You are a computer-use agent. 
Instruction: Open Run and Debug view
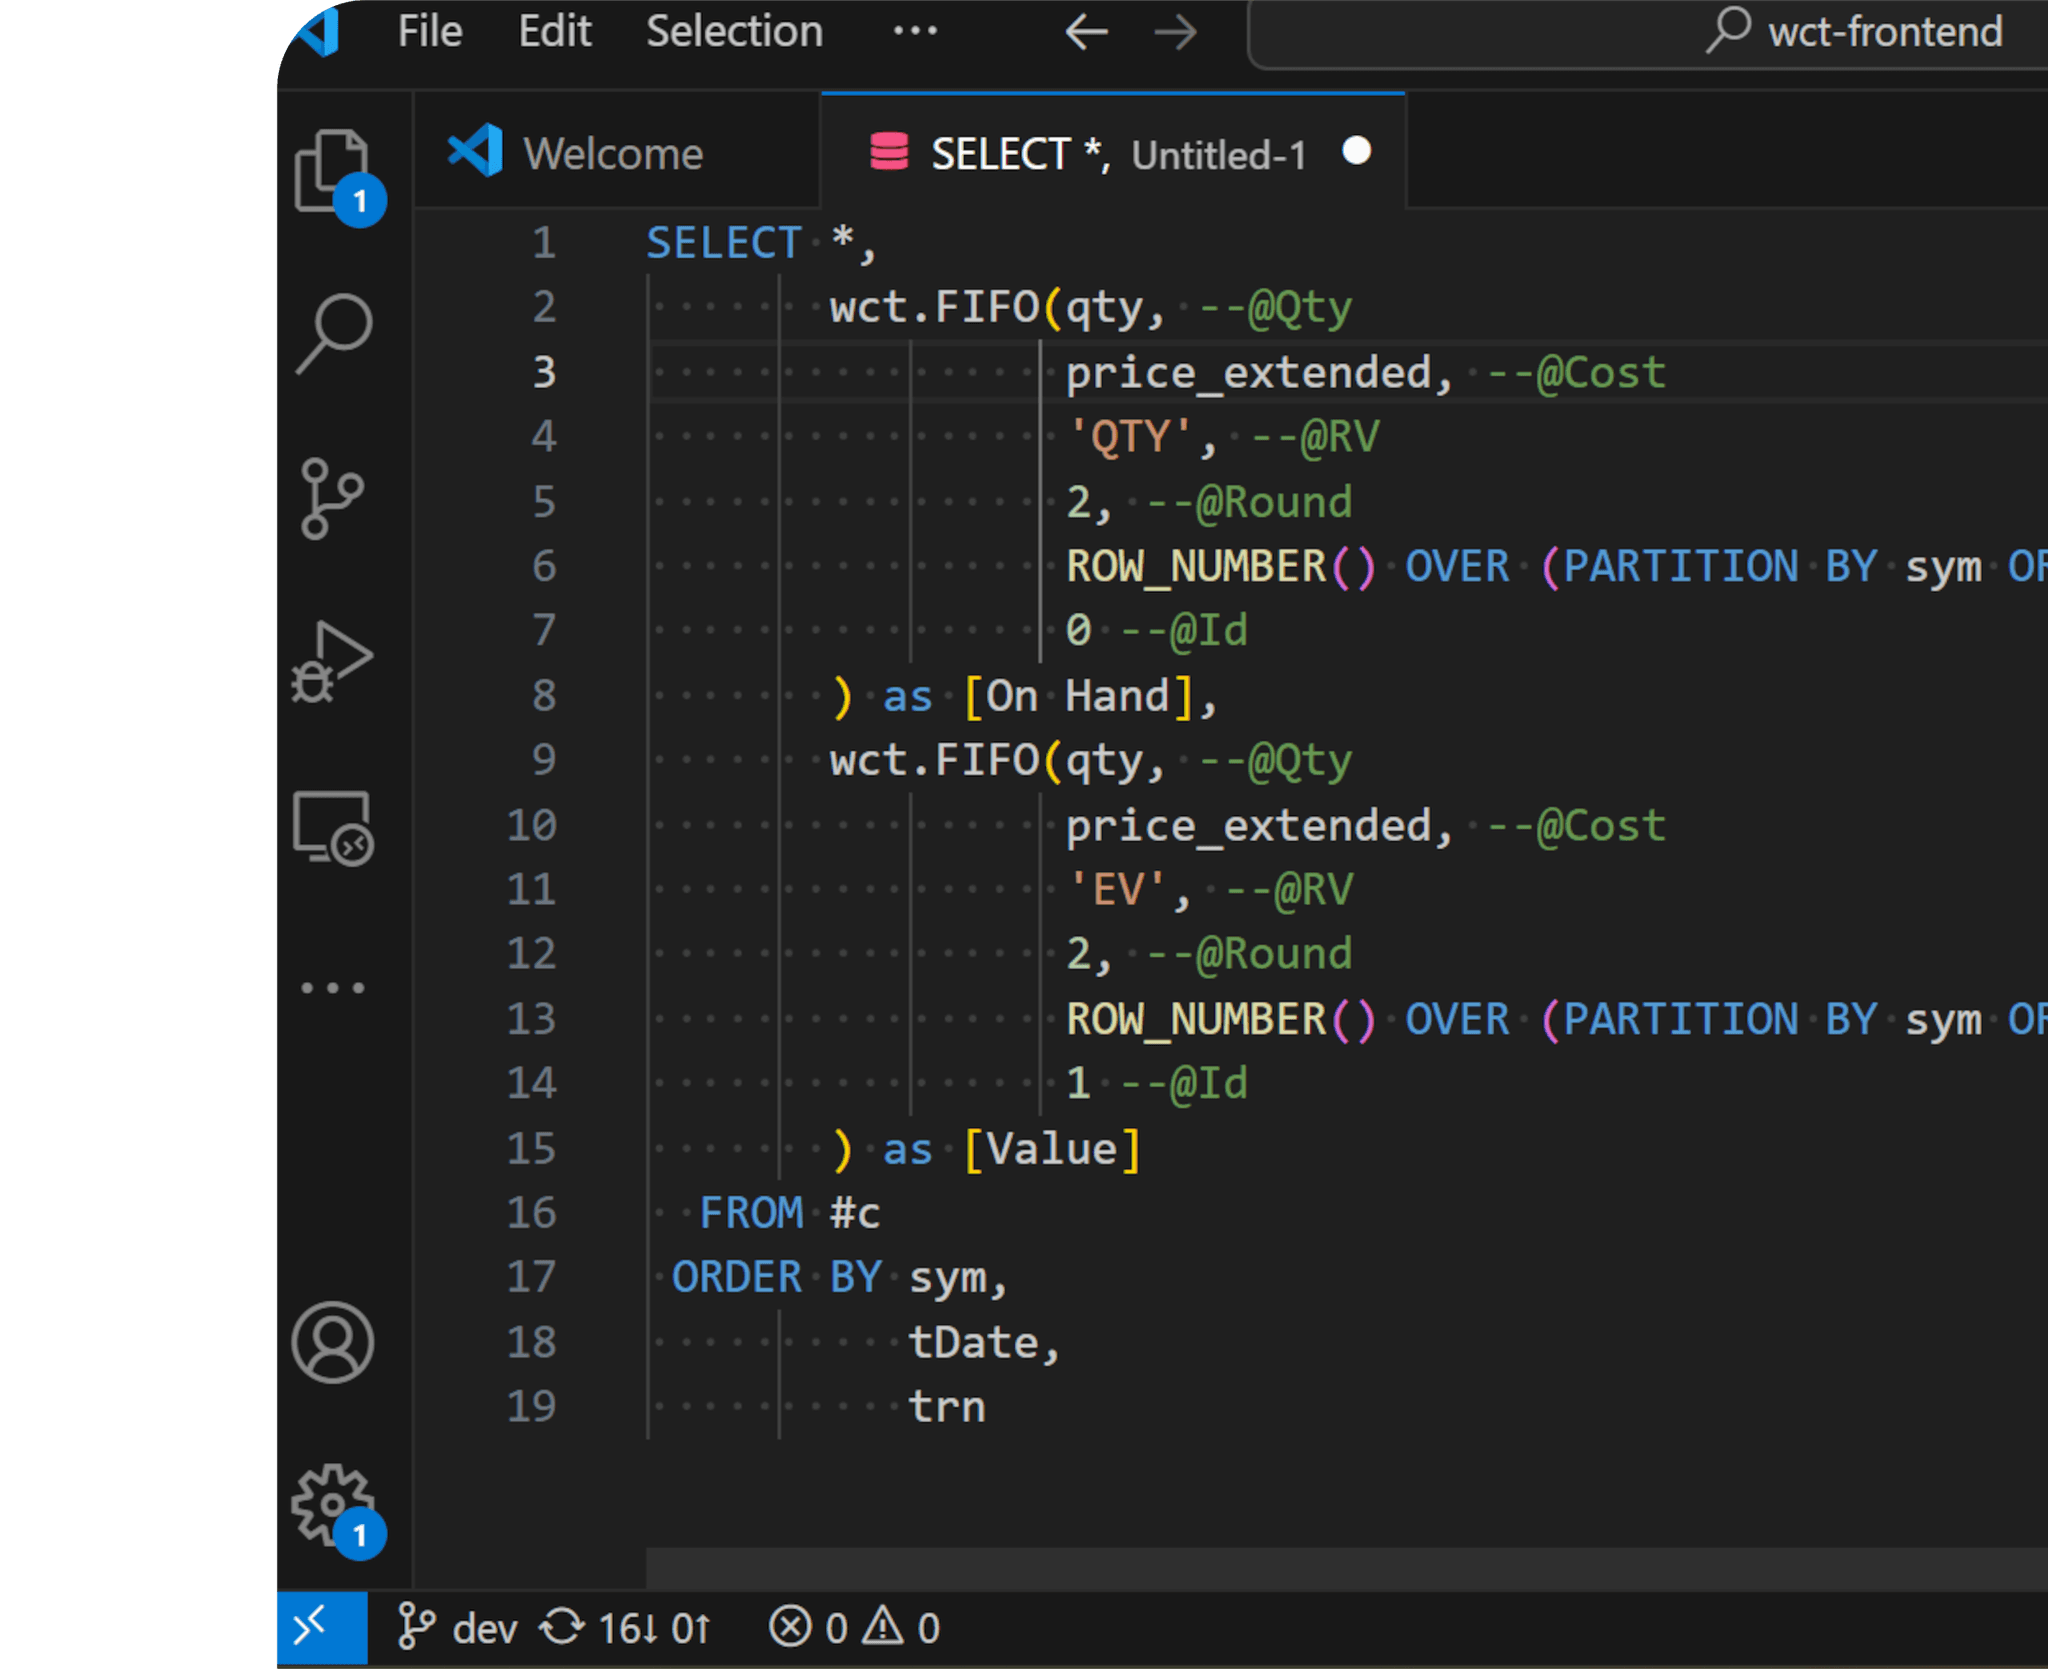pos(333,663)
